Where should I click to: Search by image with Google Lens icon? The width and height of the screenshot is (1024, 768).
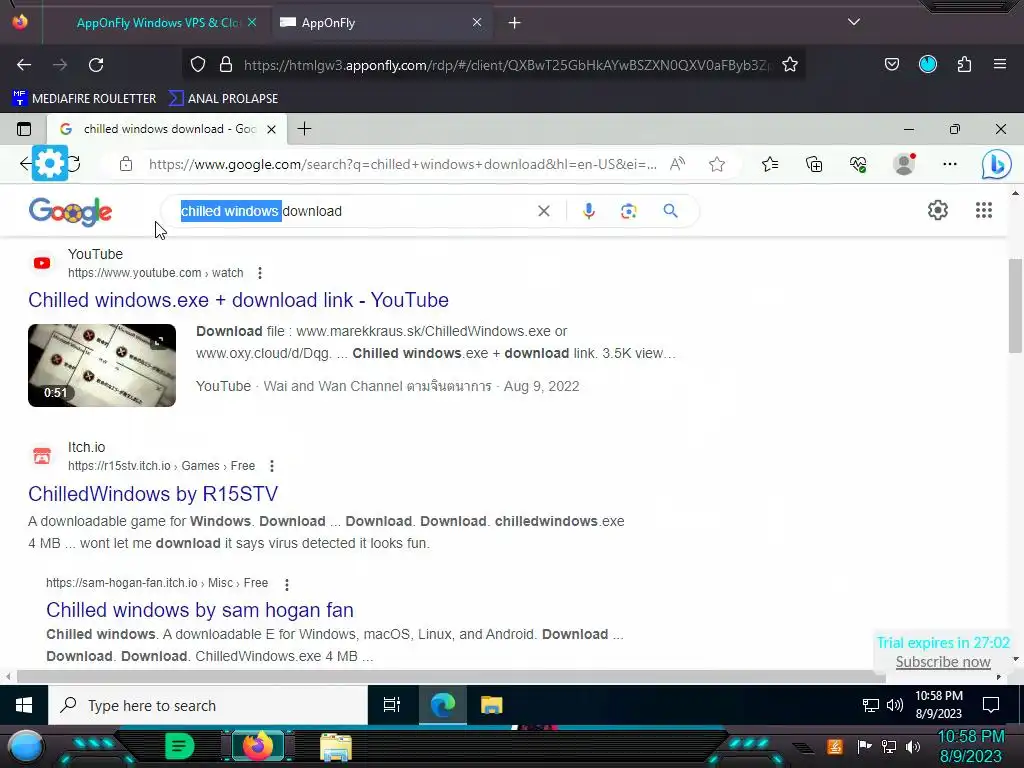pyautogui.click(x=629, y=211)
